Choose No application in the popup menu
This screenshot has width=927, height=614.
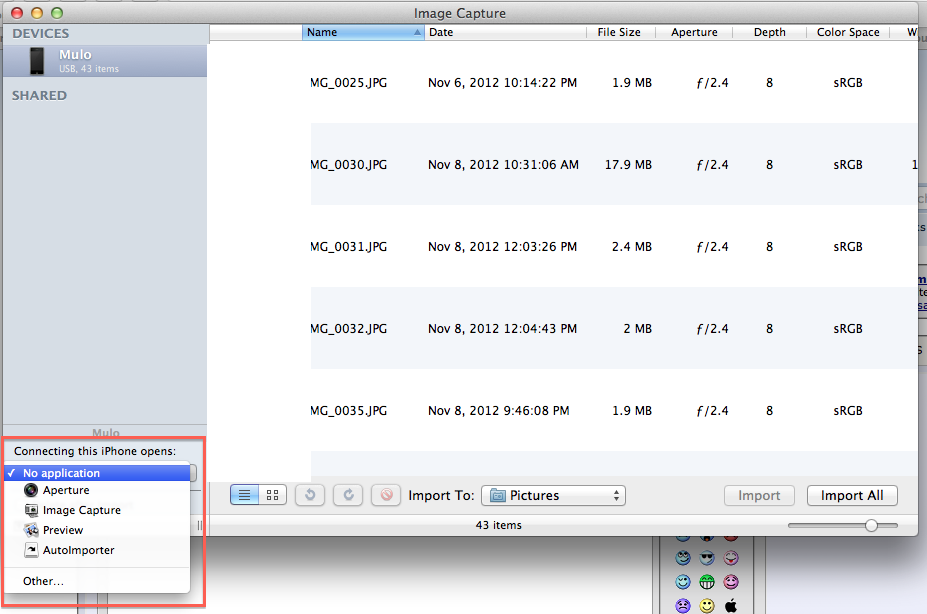[x=98, y=473]
